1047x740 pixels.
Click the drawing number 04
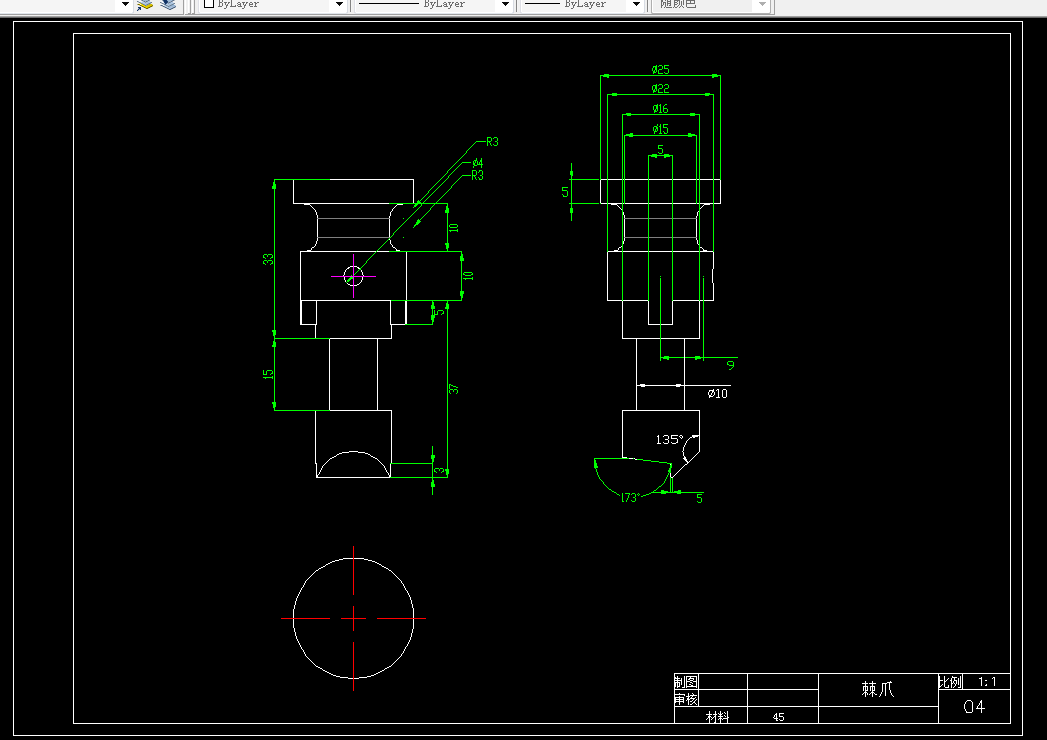(974, 707)
